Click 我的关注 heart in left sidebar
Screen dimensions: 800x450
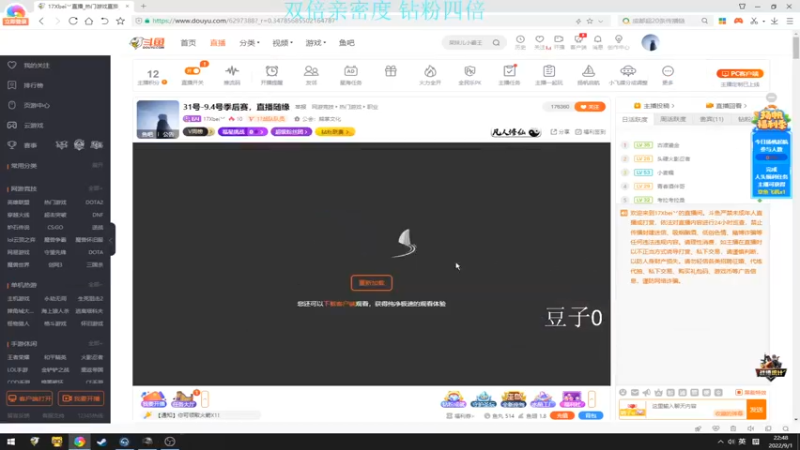click(29, 65)
